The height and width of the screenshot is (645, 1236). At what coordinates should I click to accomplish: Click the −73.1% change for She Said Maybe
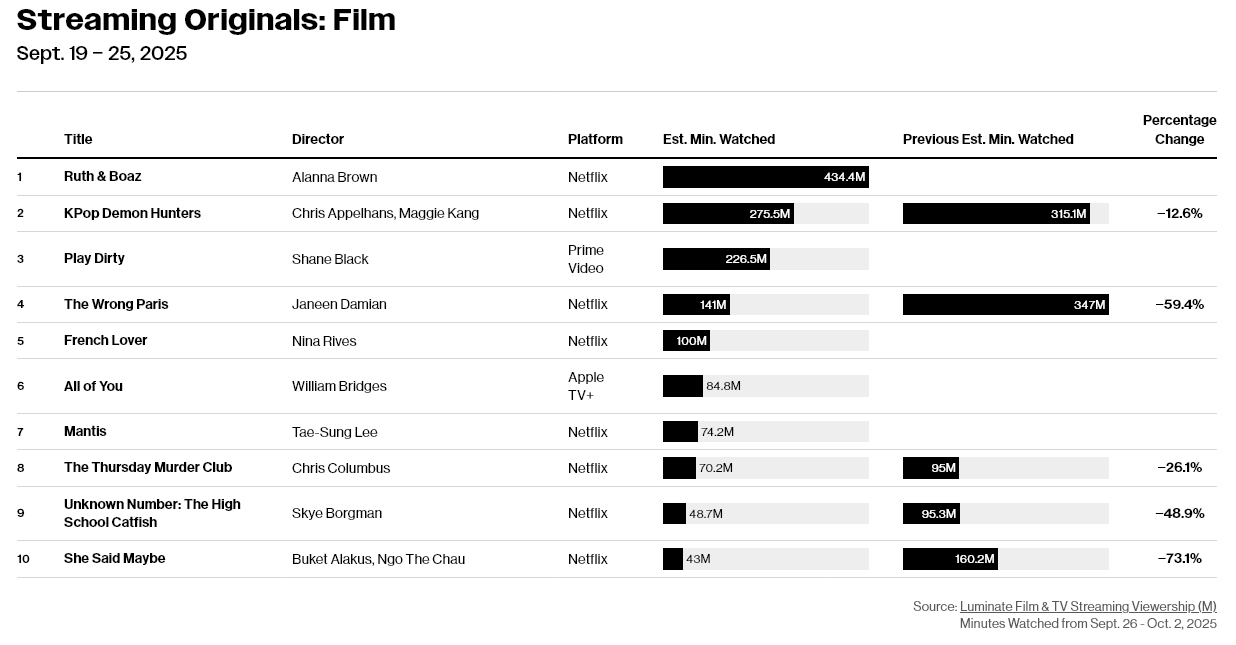pos(1180,559)
